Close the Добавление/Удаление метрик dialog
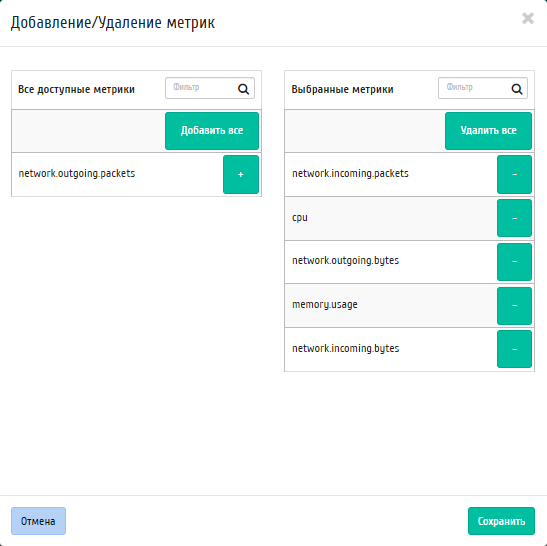This screenshot has height=546, width=547. [x=528, y=18]
